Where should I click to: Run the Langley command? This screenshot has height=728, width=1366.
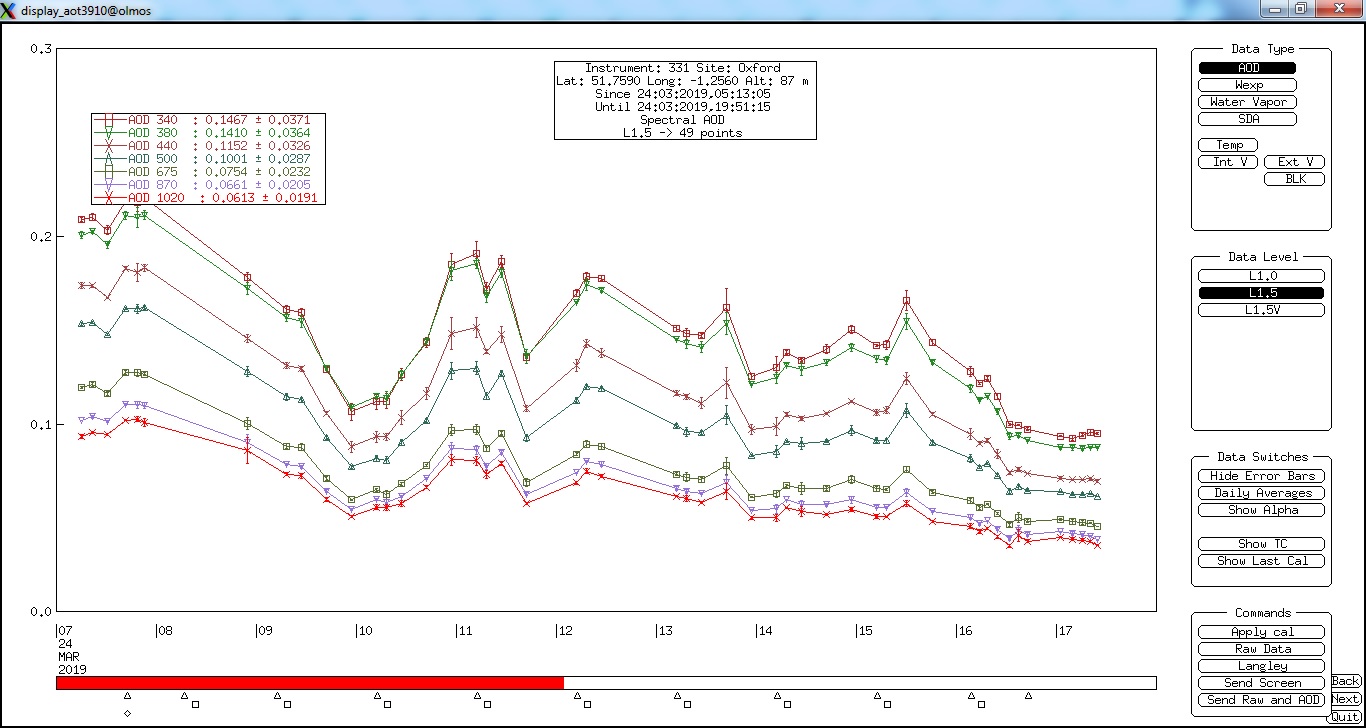tap(1261, 666)
